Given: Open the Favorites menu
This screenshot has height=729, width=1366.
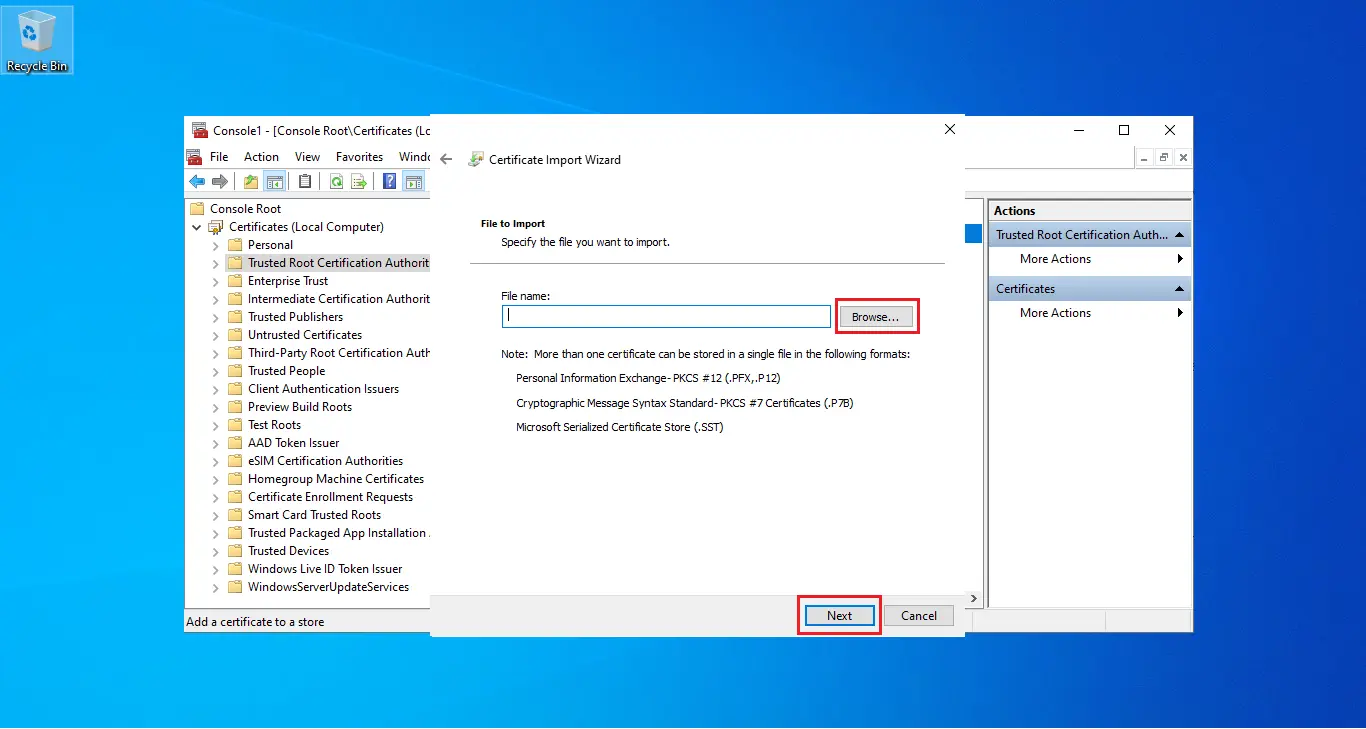Looking at the screenshot, I should (359, 157).
